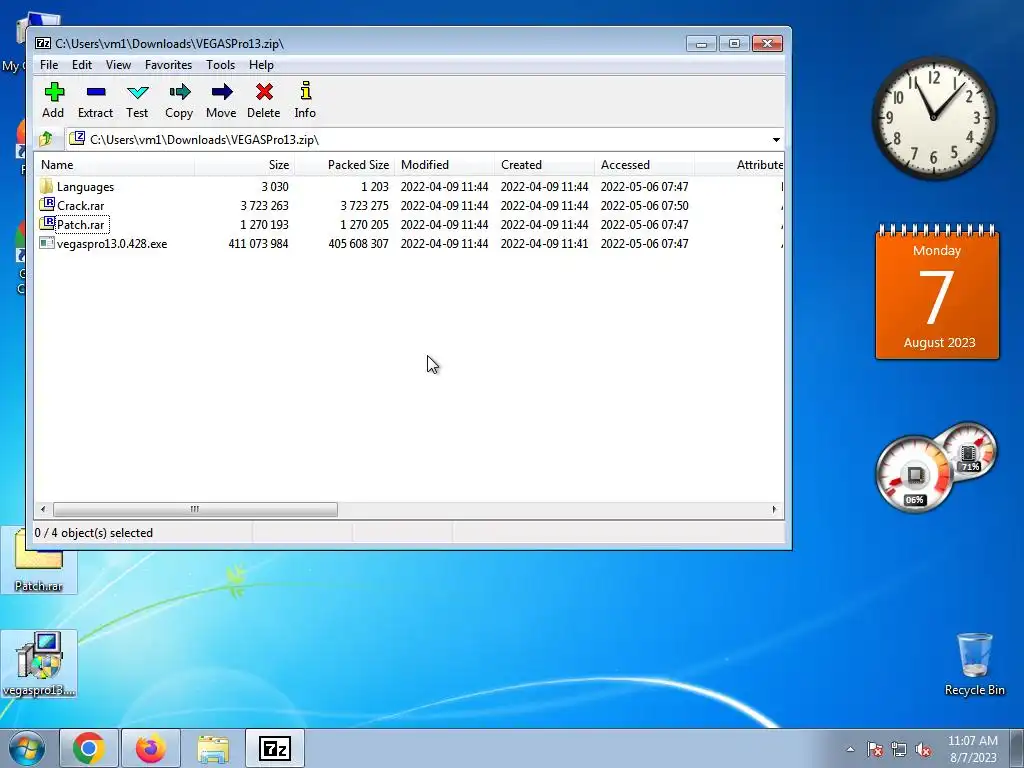The width and height of the screenshot is (1024, 768).
Task: Sort by the Size column header
Action: coord(244,165)
